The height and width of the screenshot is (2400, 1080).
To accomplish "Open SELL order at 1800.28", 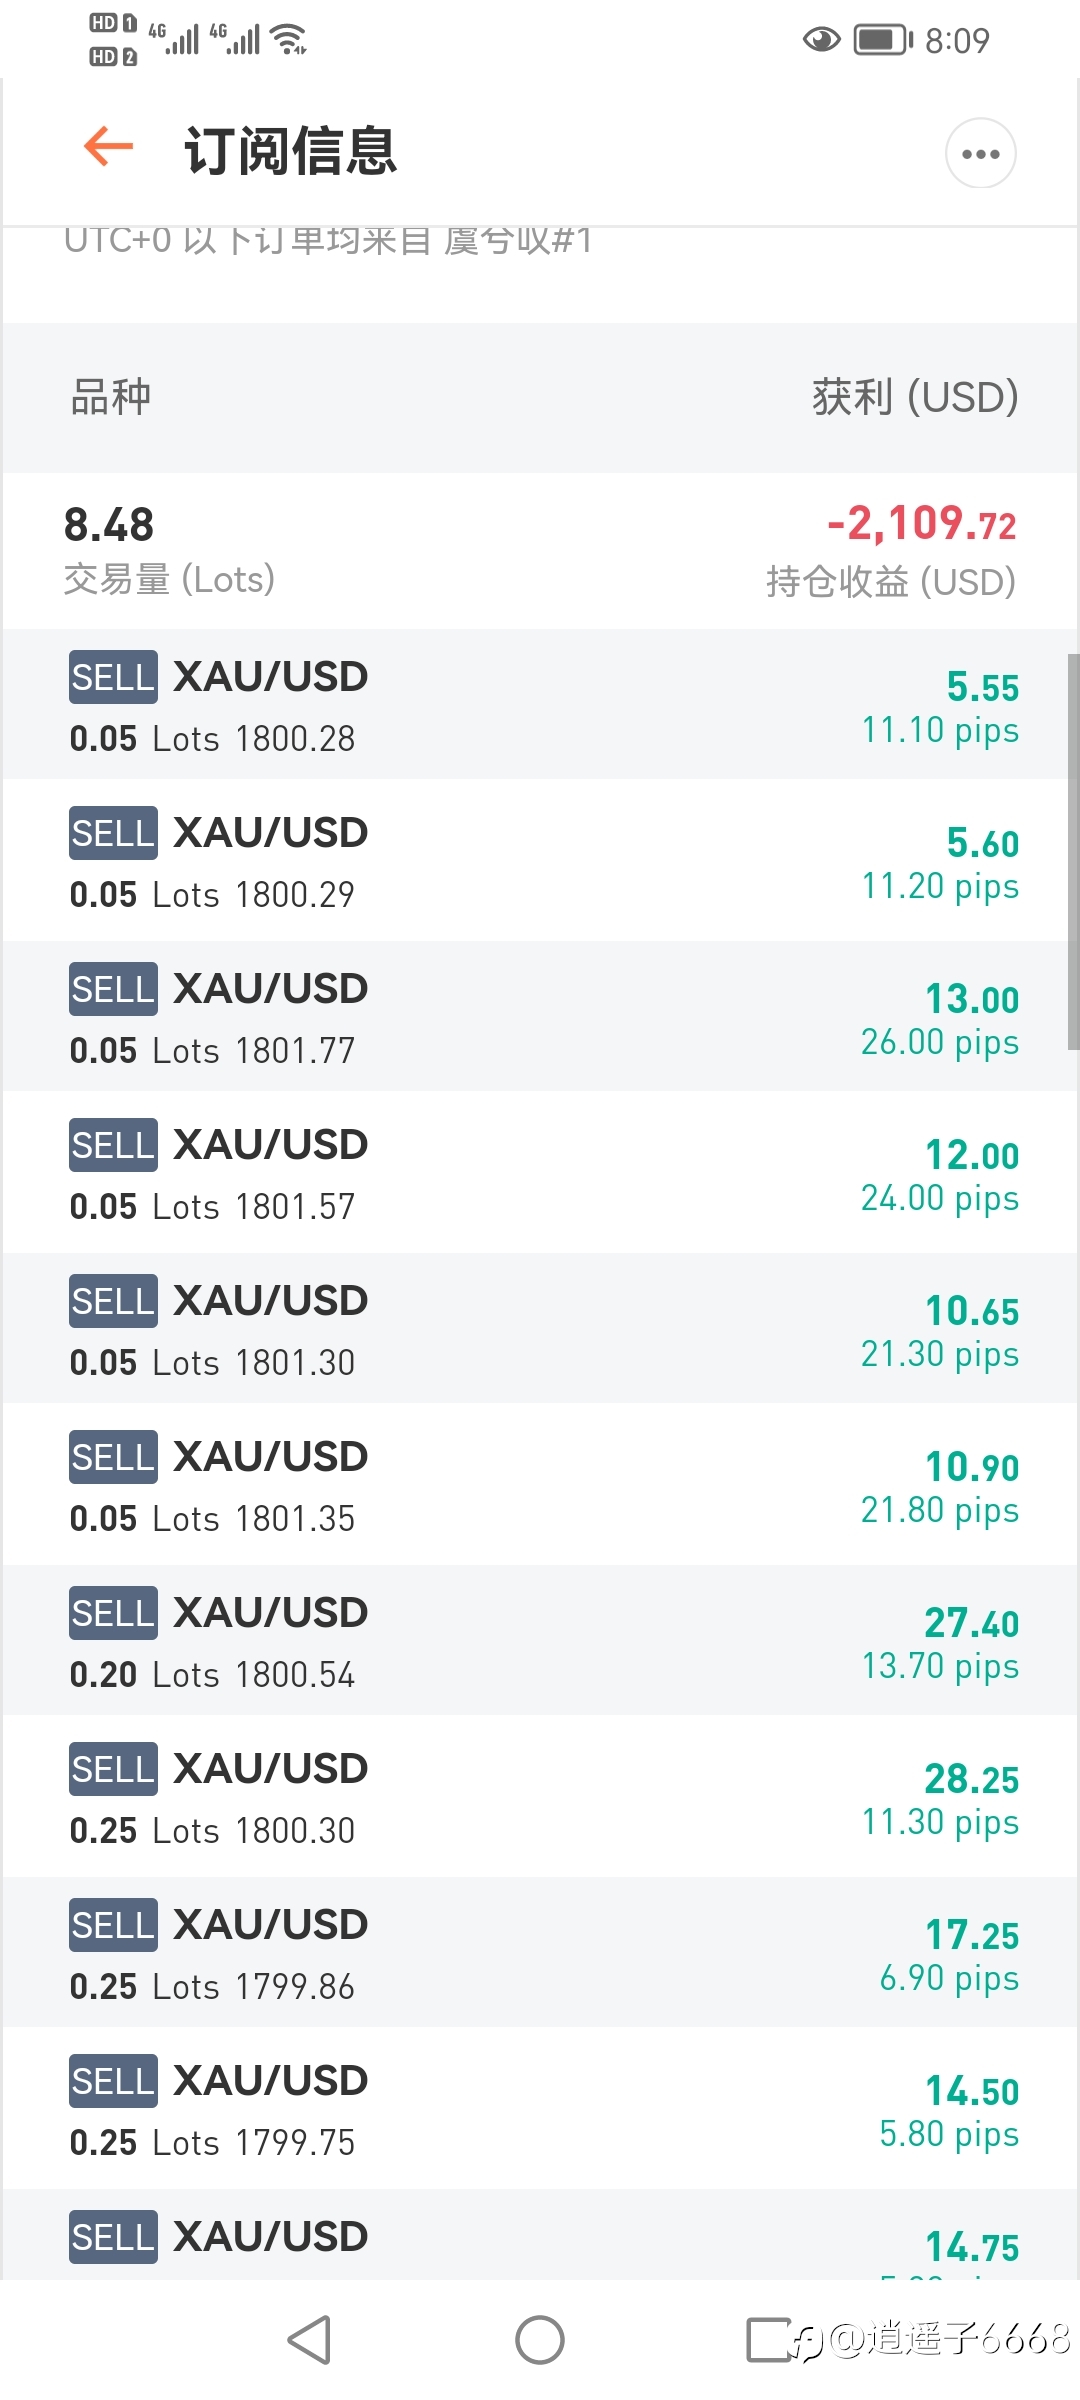I will tap(540, 705).
